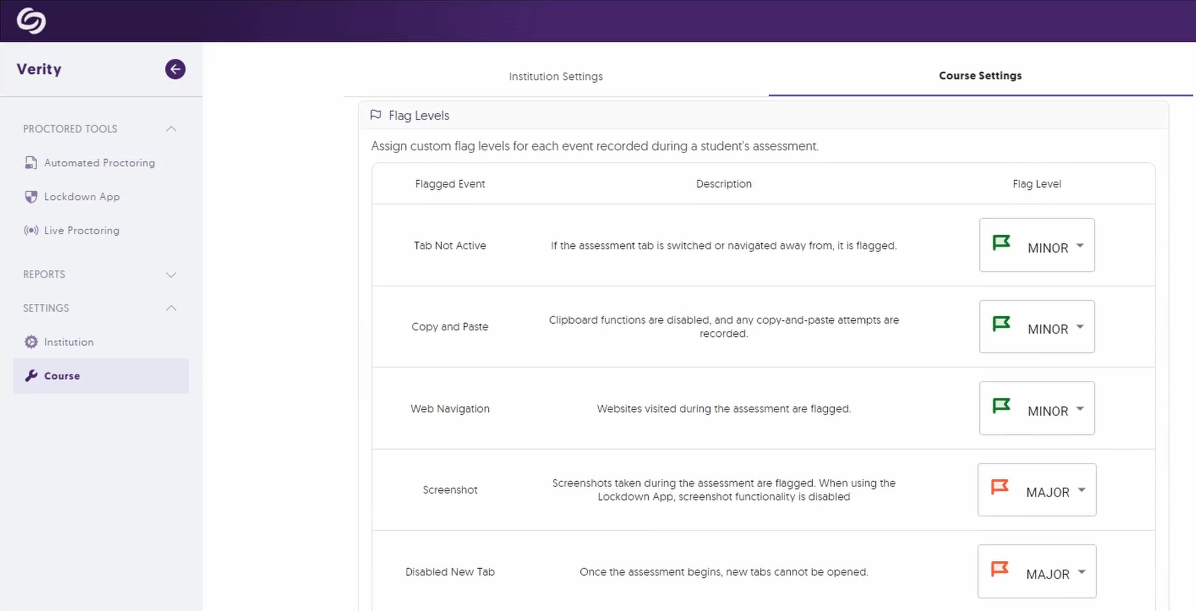1196x611 pixels.
Task: Expand the REPORTS section
Action: point(171,274)
